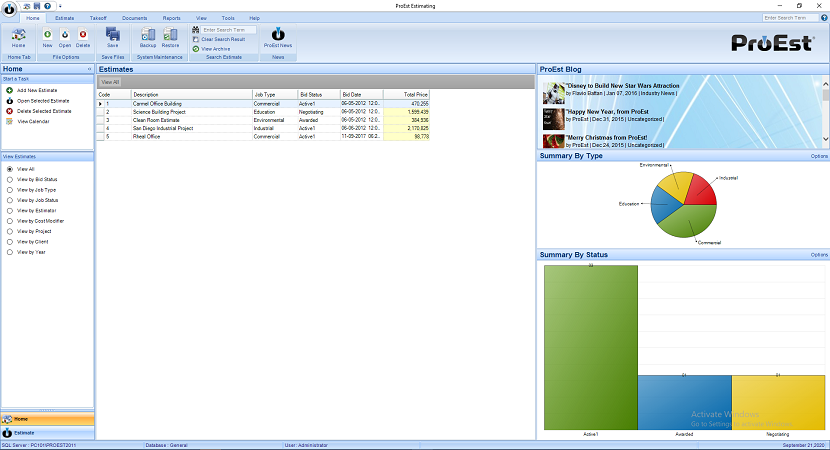Switch to the Estimate ribbon tab

click(x=65, y=18)
